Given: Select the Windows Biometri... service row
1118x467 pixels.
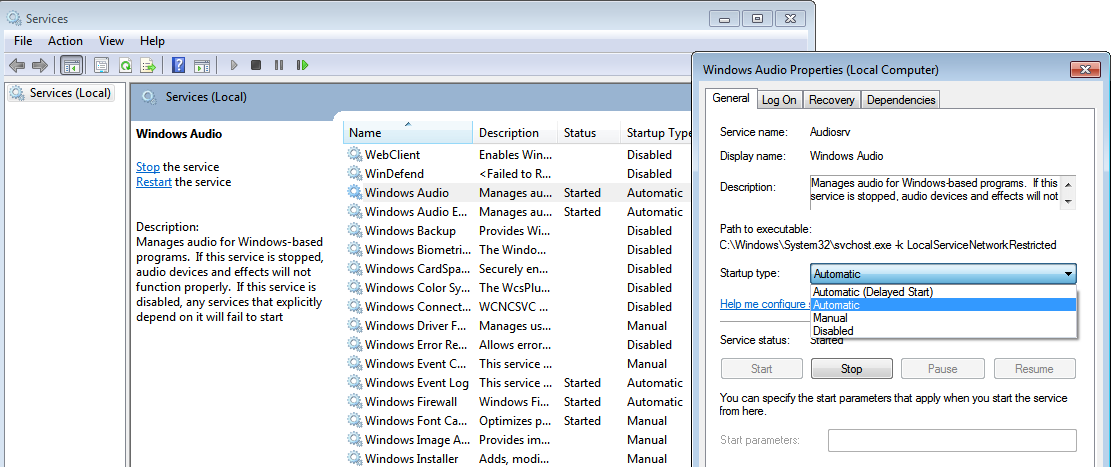Looking at the screenshot, I should click(x=518, y=250).
